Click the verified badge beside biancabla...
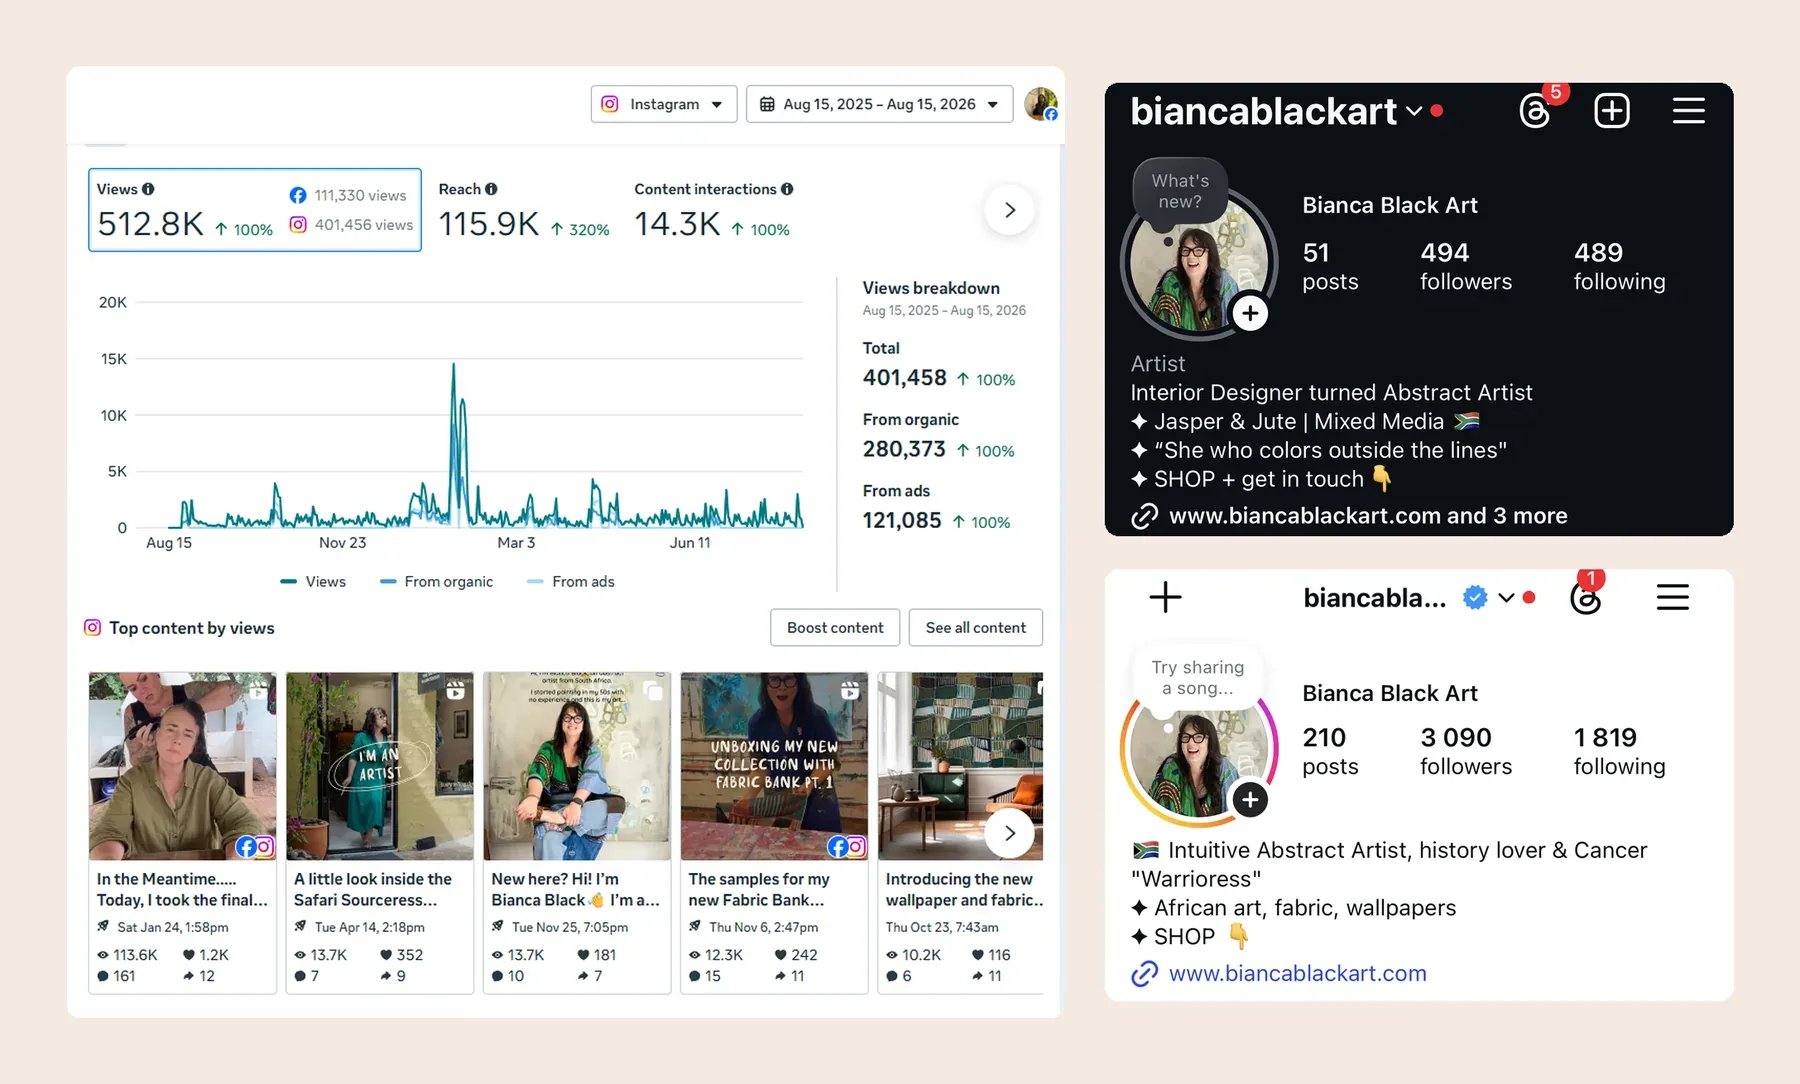 [x=1474, y=598]
